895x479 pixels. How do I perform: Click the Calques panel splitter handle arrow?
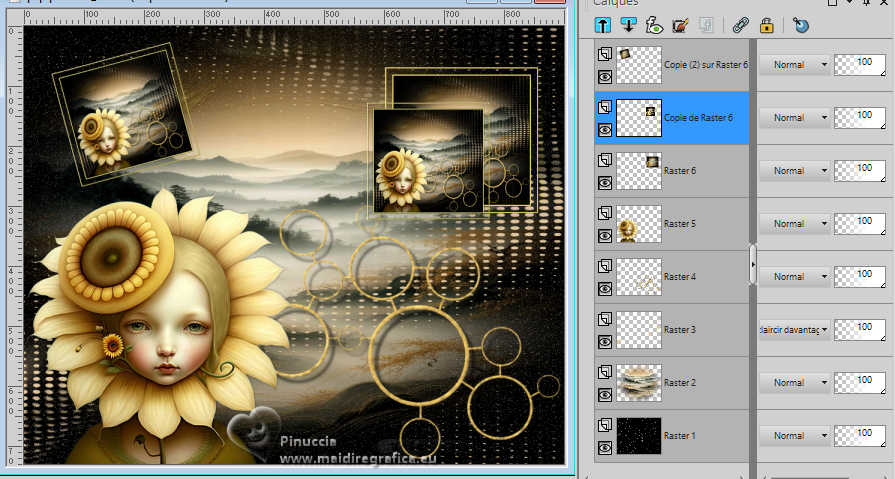tap(753, 265)
